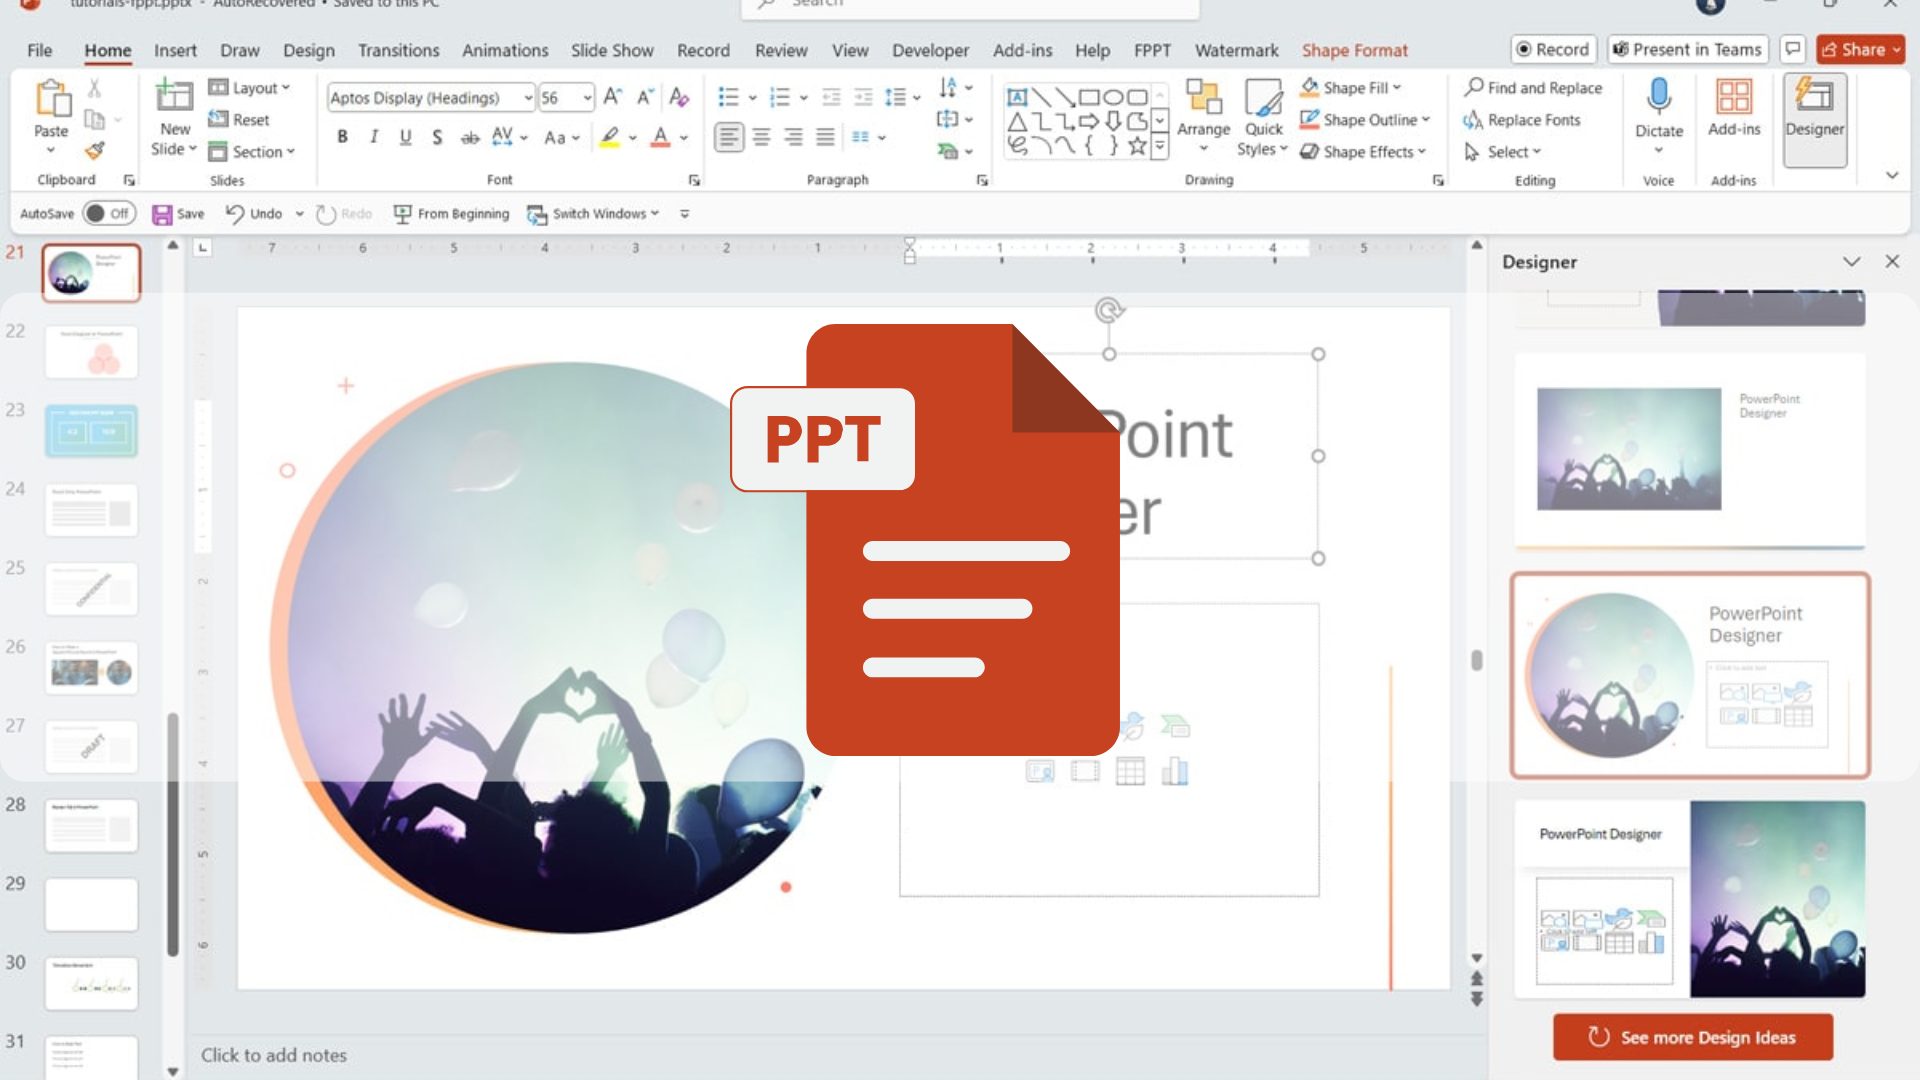The height and width of the screenshot is (1080, 1920).
Task: Expand the Layout dropdown
Action: [x=285, y=88]
